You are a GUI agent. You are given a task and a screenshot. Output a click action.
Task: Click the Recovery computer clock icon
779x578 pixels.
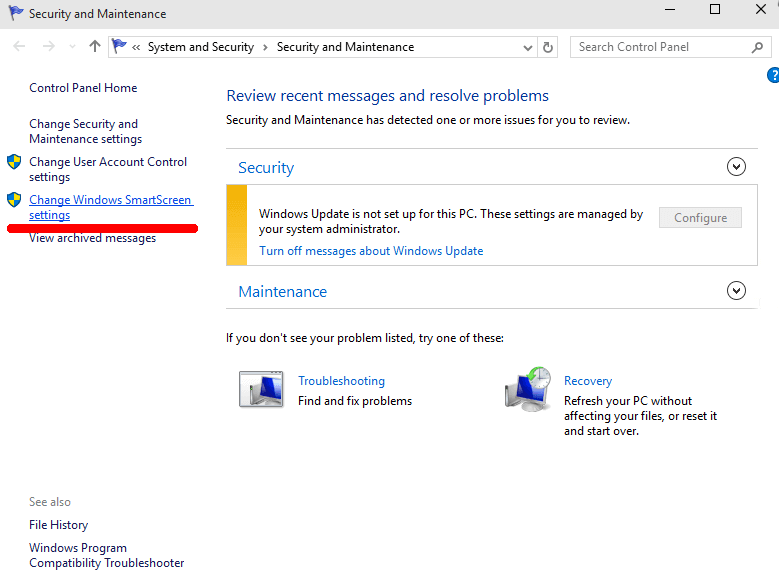[528, 389]
